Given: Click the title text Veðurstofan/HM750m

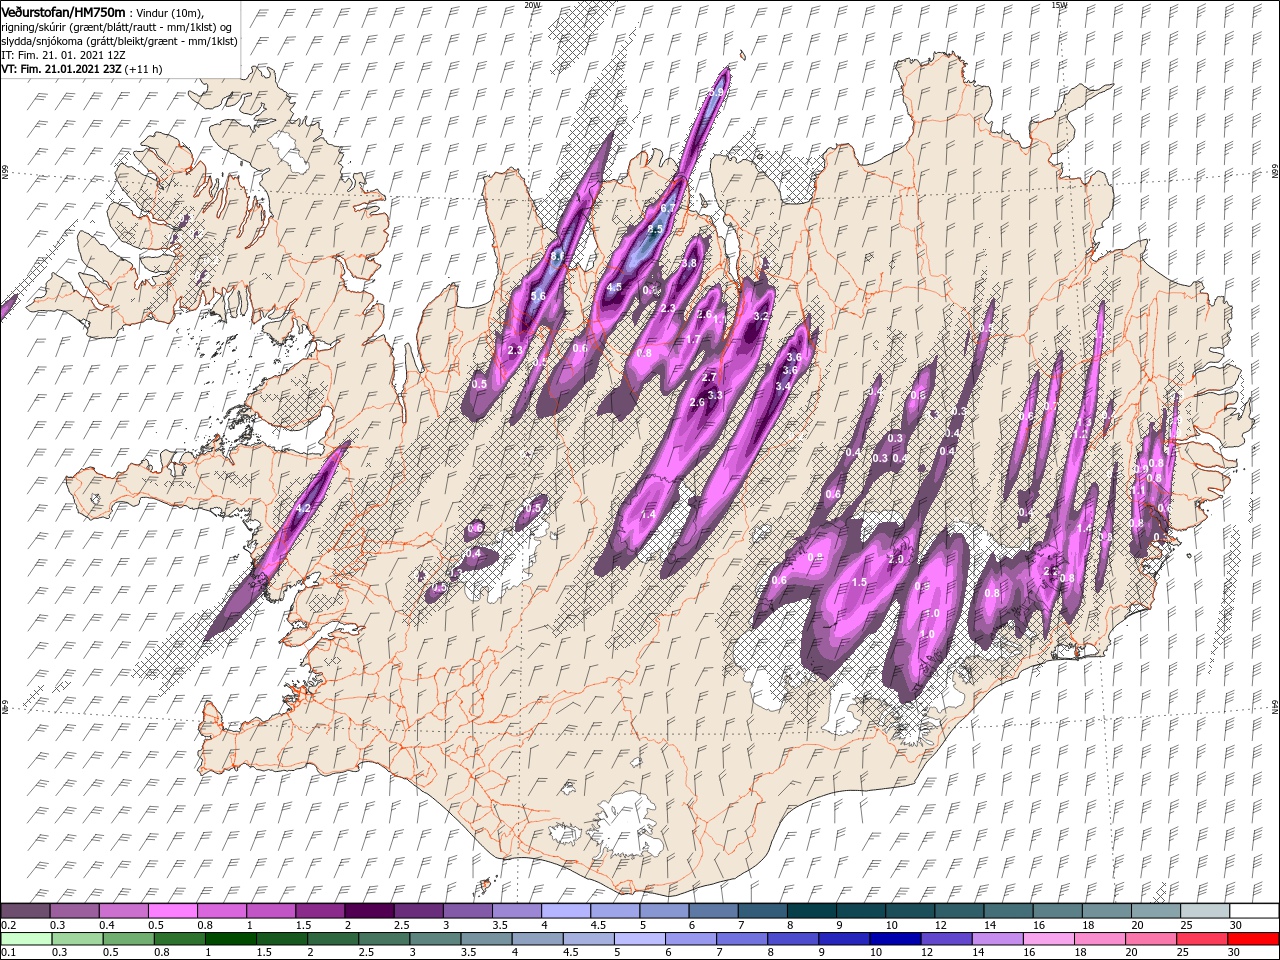Looking at the screenshot, I should (x=62, y=11).
